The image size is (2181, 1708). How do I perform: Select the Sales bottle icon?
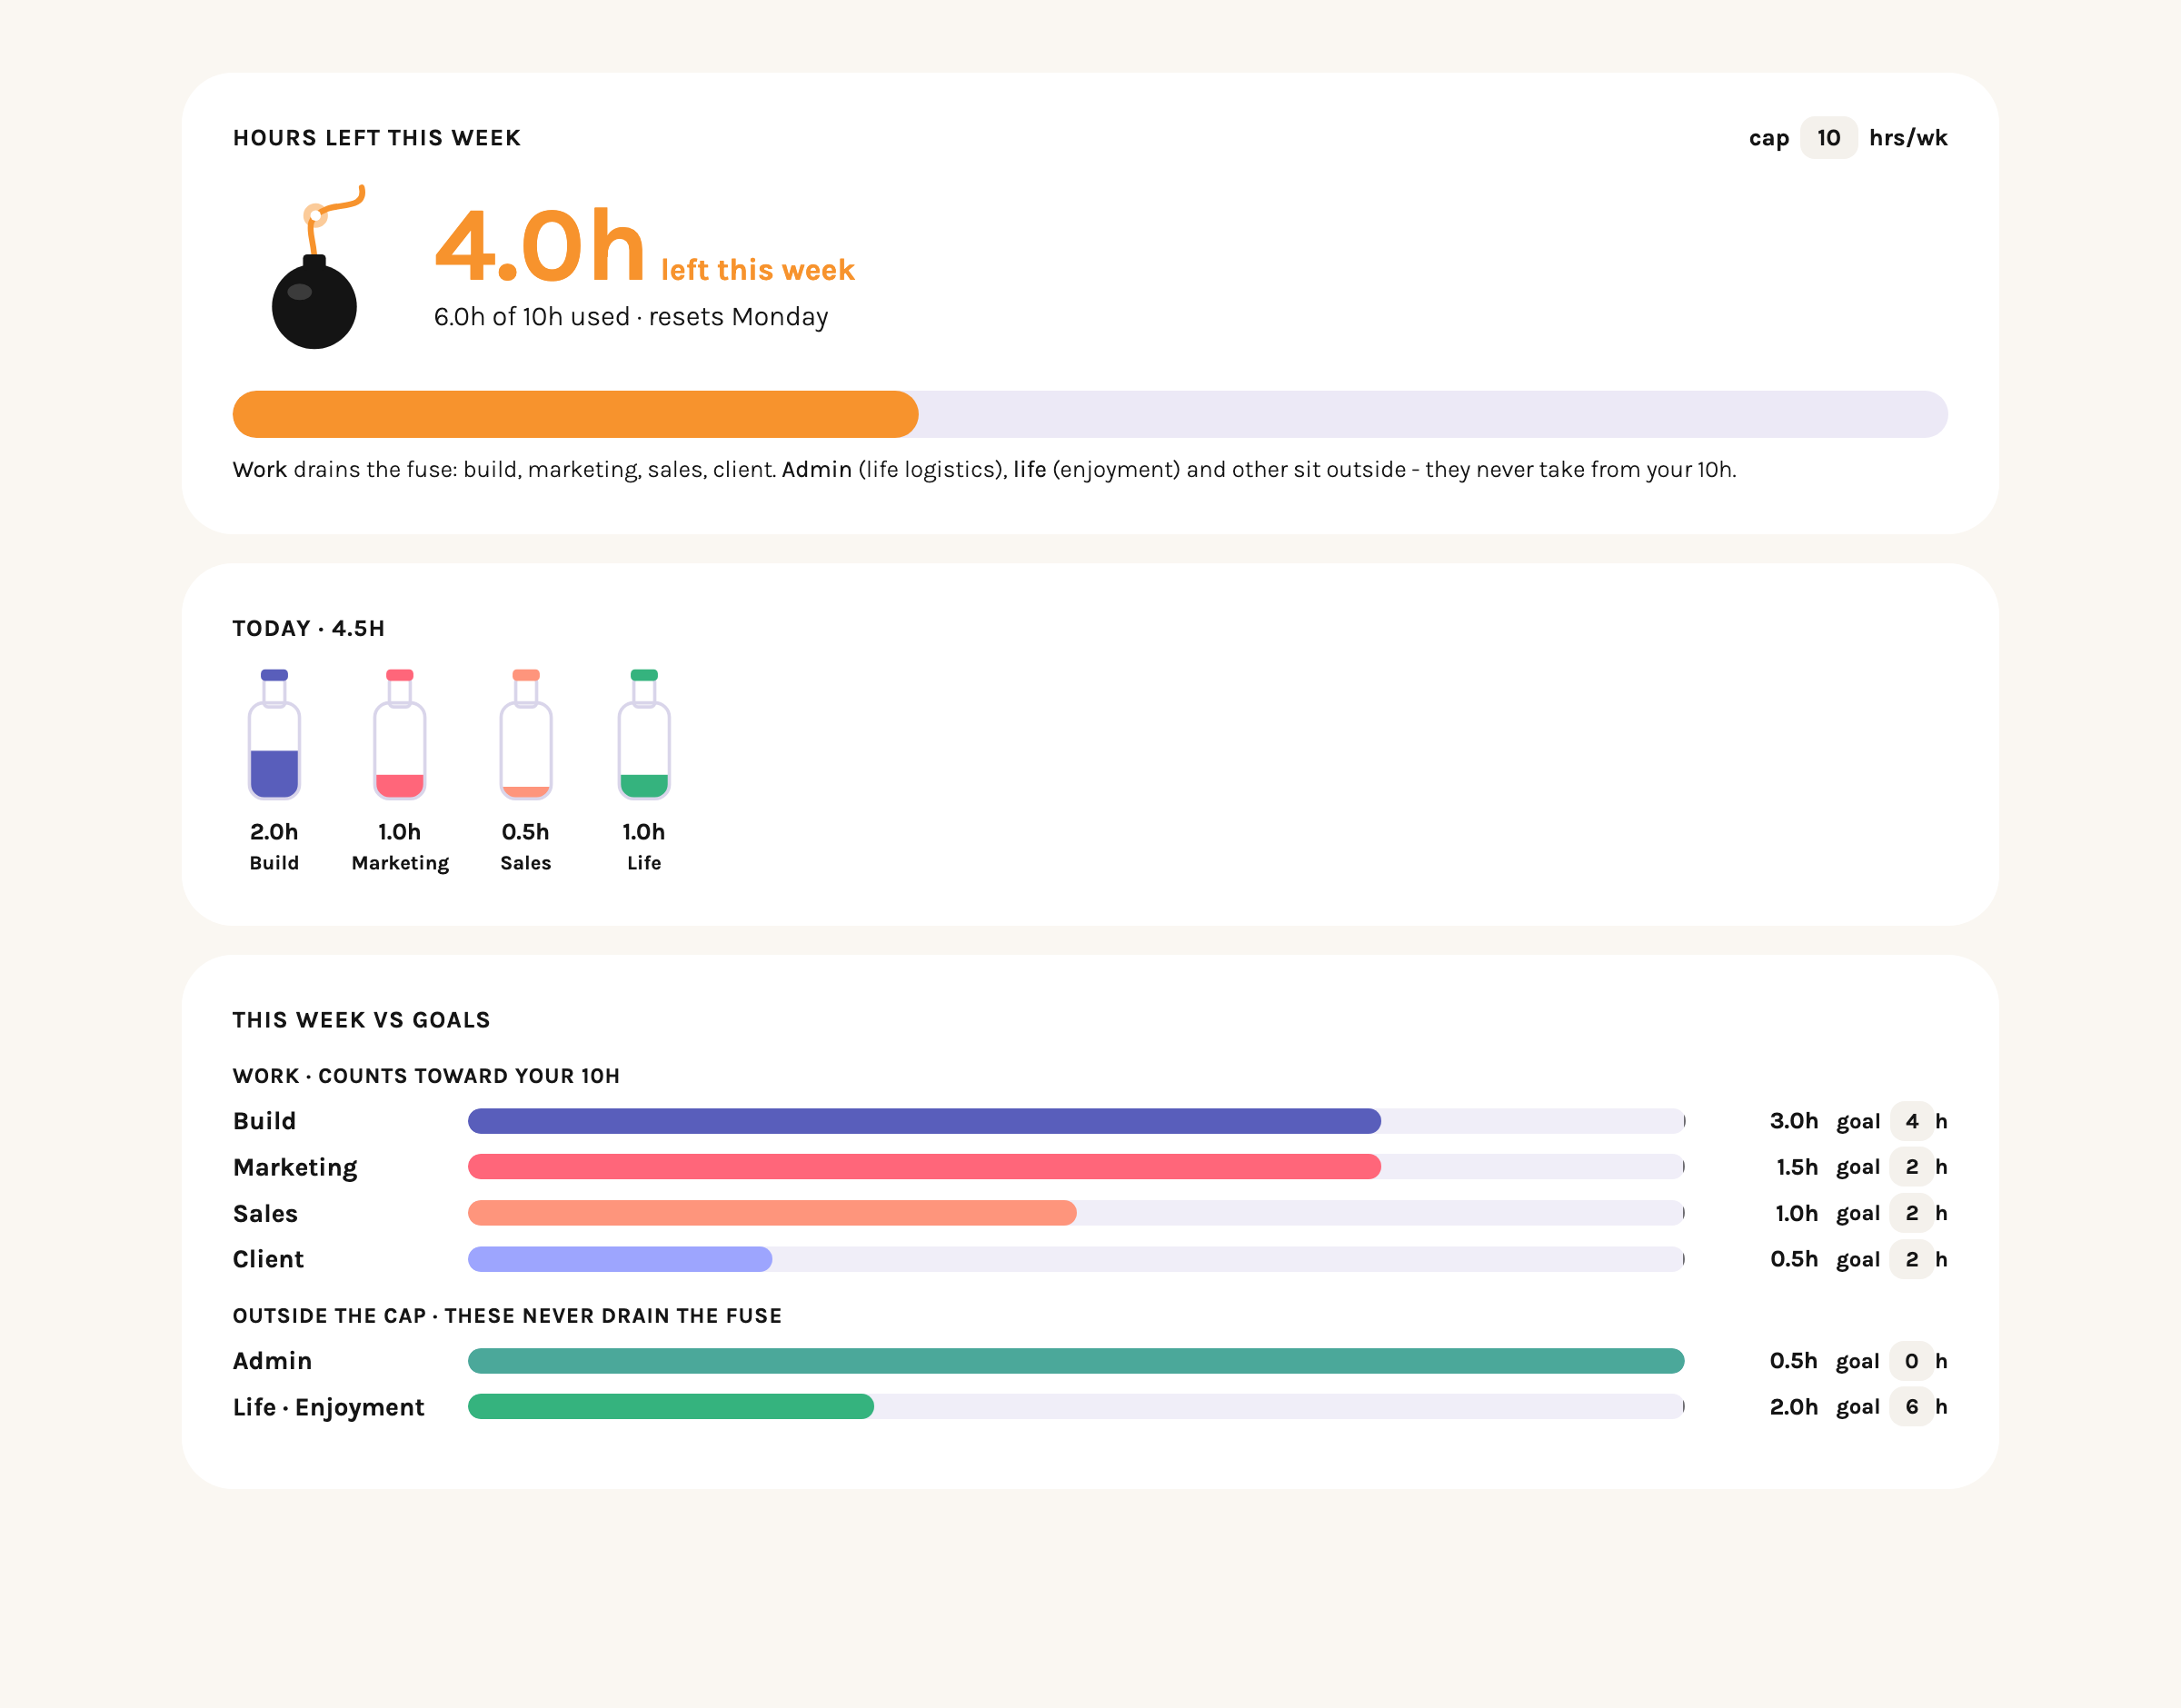pos(526,734)
